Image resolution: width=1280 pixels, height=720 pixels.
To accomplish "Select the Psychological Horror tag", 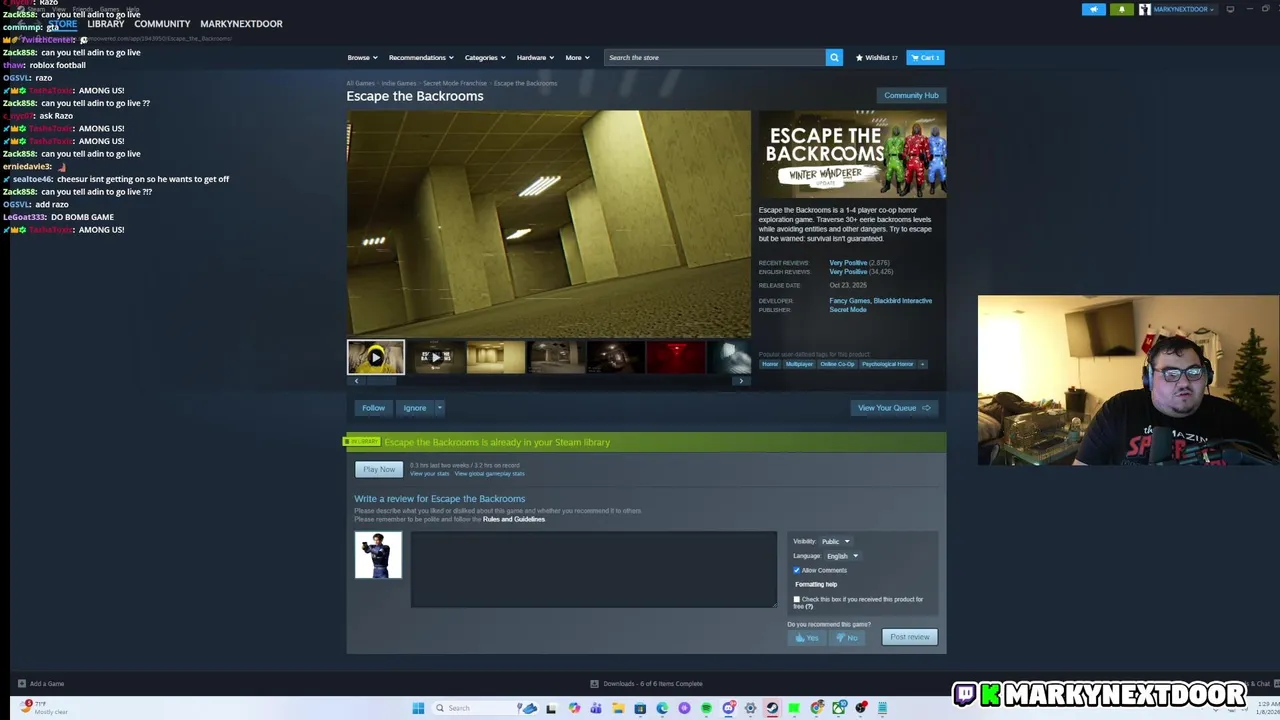I will [x=888, y=364].
